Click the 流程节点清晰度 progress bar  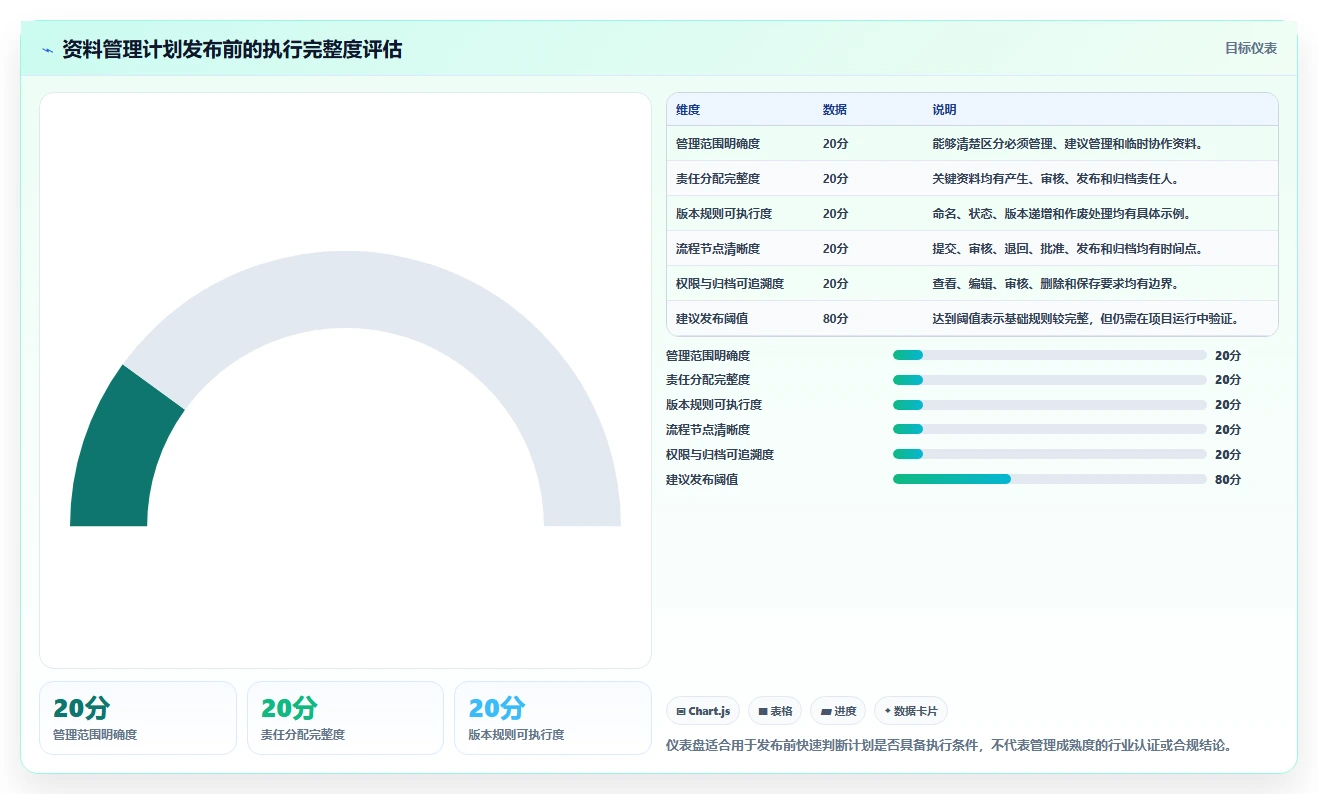(1049, 429)
